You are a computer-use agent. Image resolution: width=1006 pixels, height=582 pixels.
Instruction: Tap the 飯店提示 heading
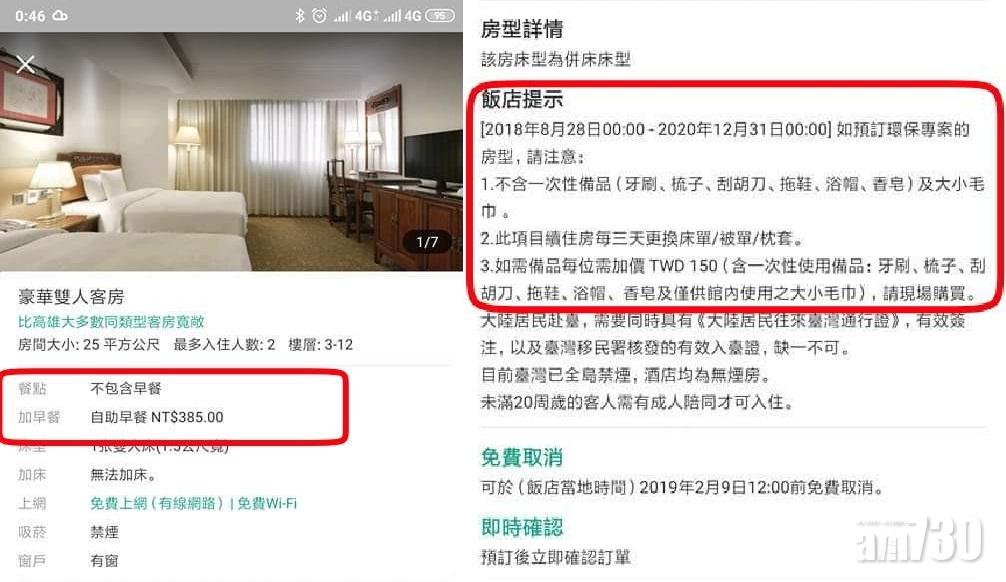tap(522, 99)
